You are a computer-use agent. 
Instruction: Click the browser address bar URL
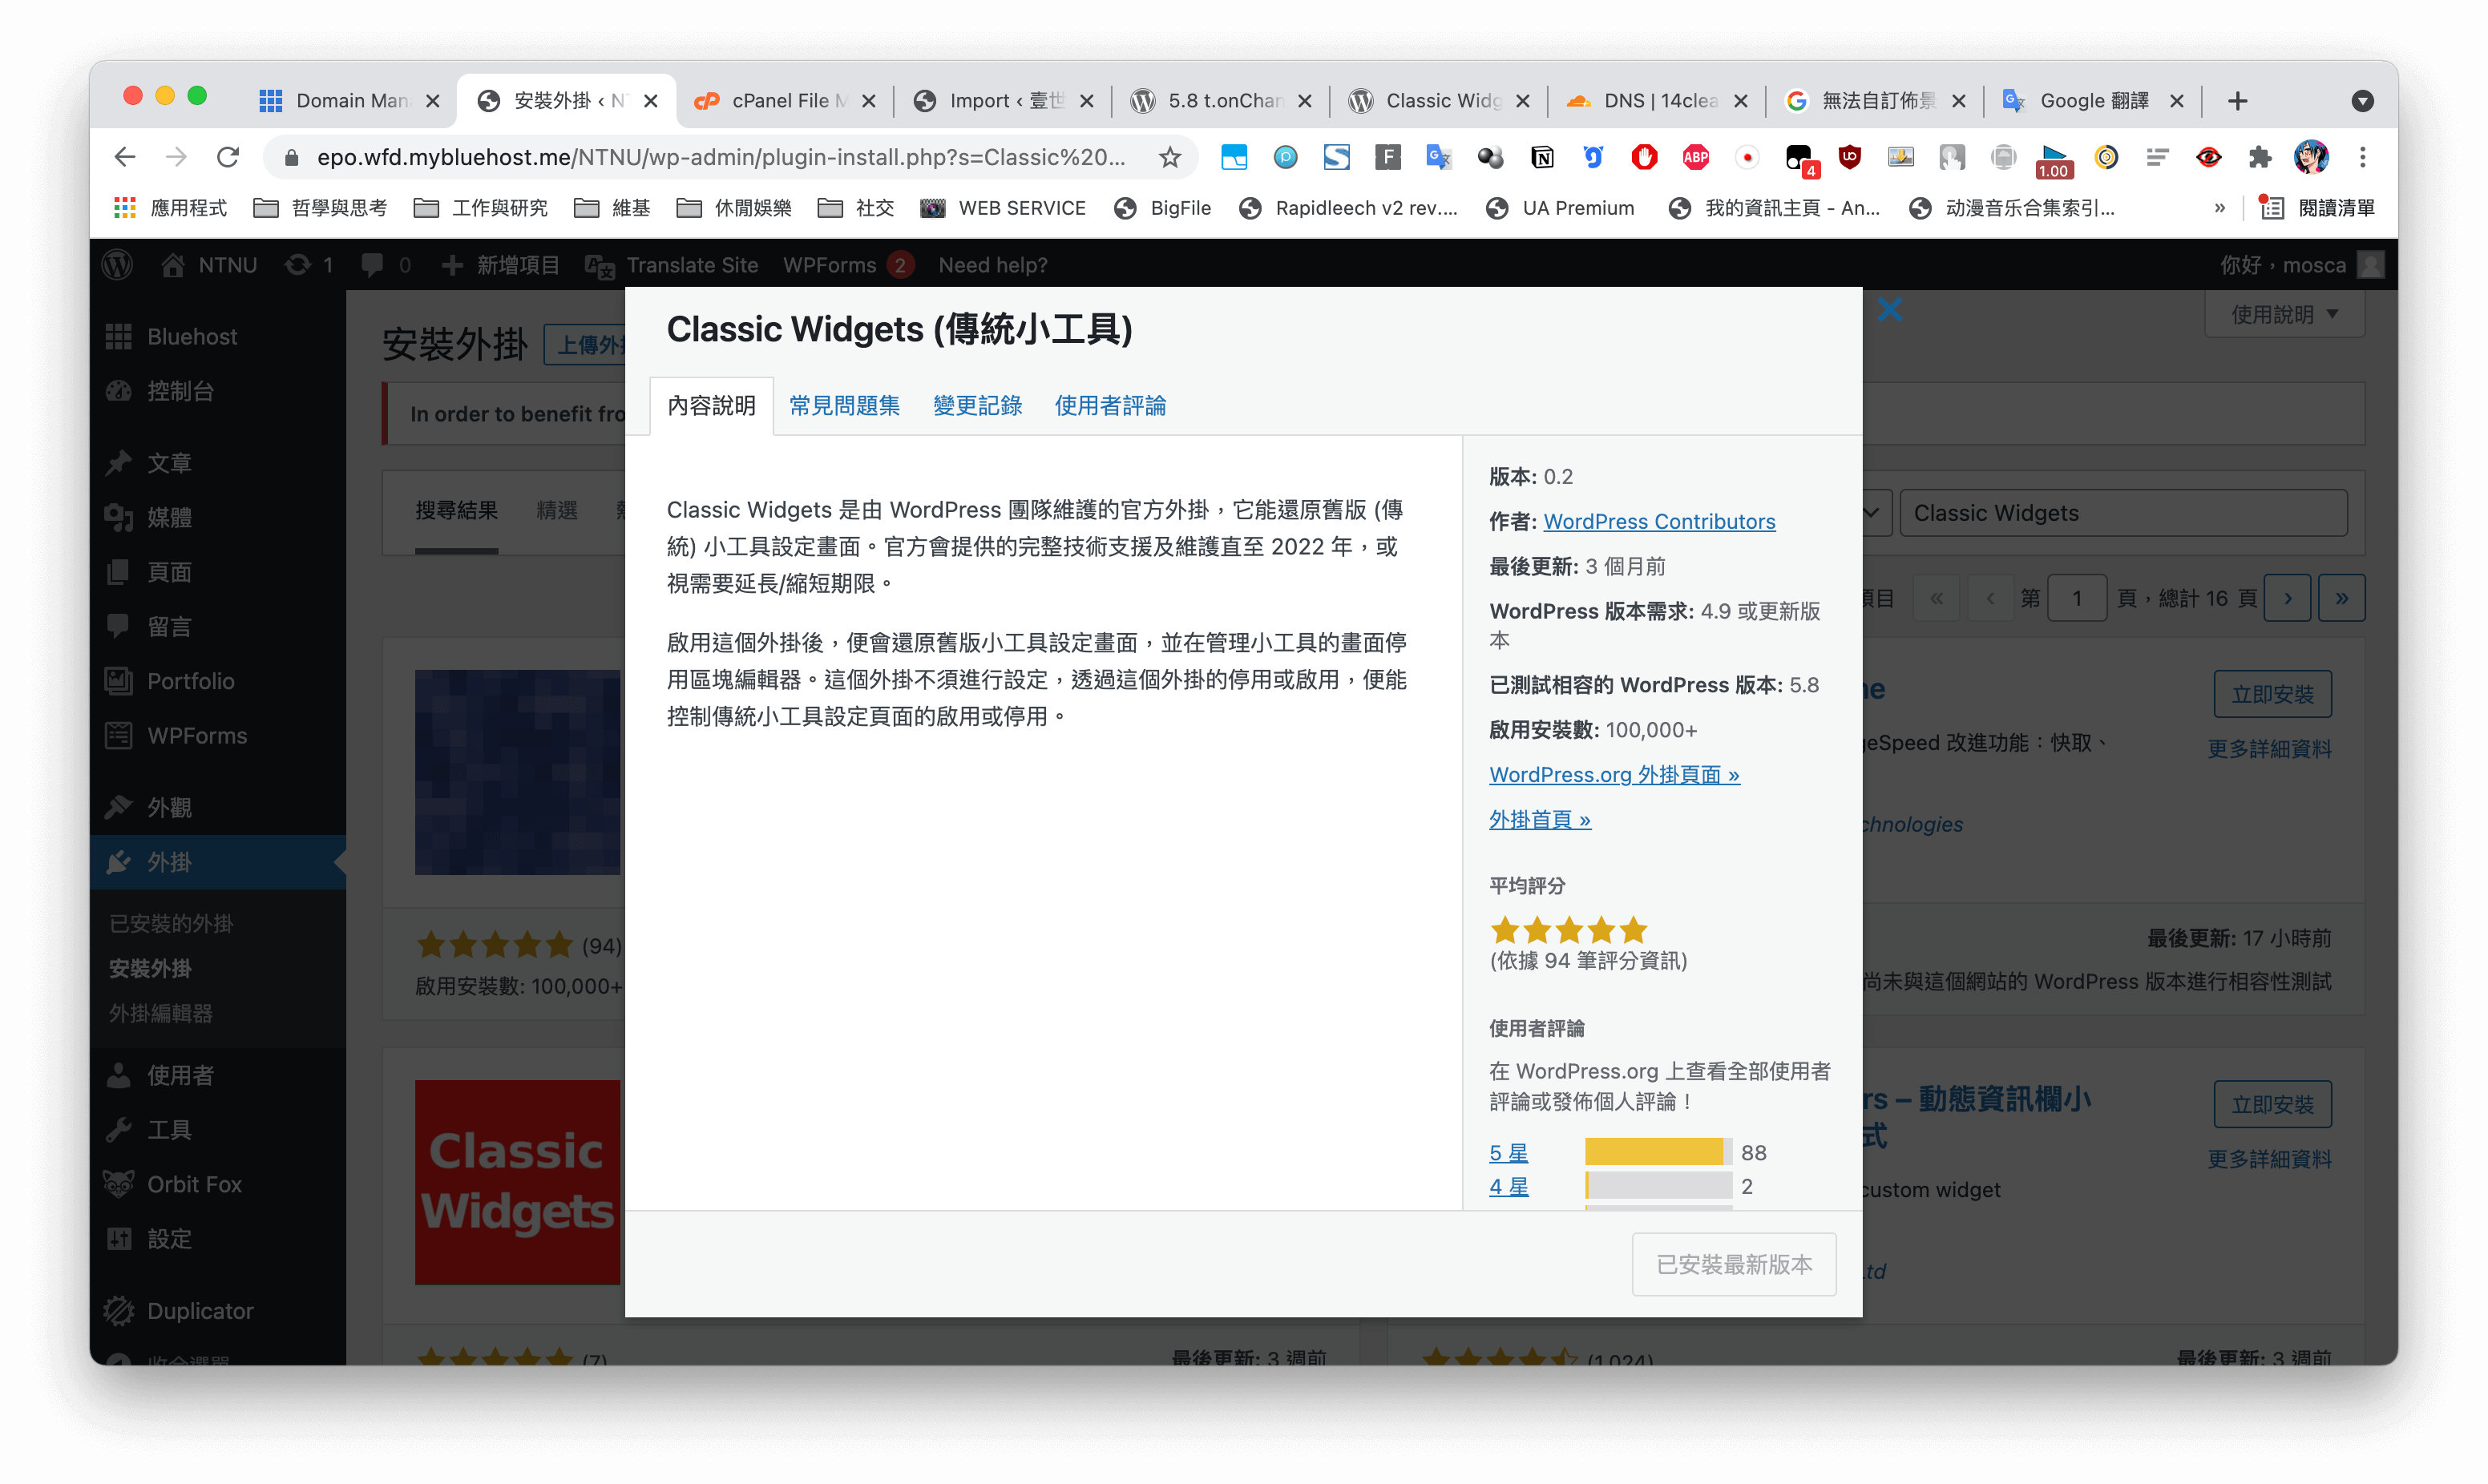721,157
